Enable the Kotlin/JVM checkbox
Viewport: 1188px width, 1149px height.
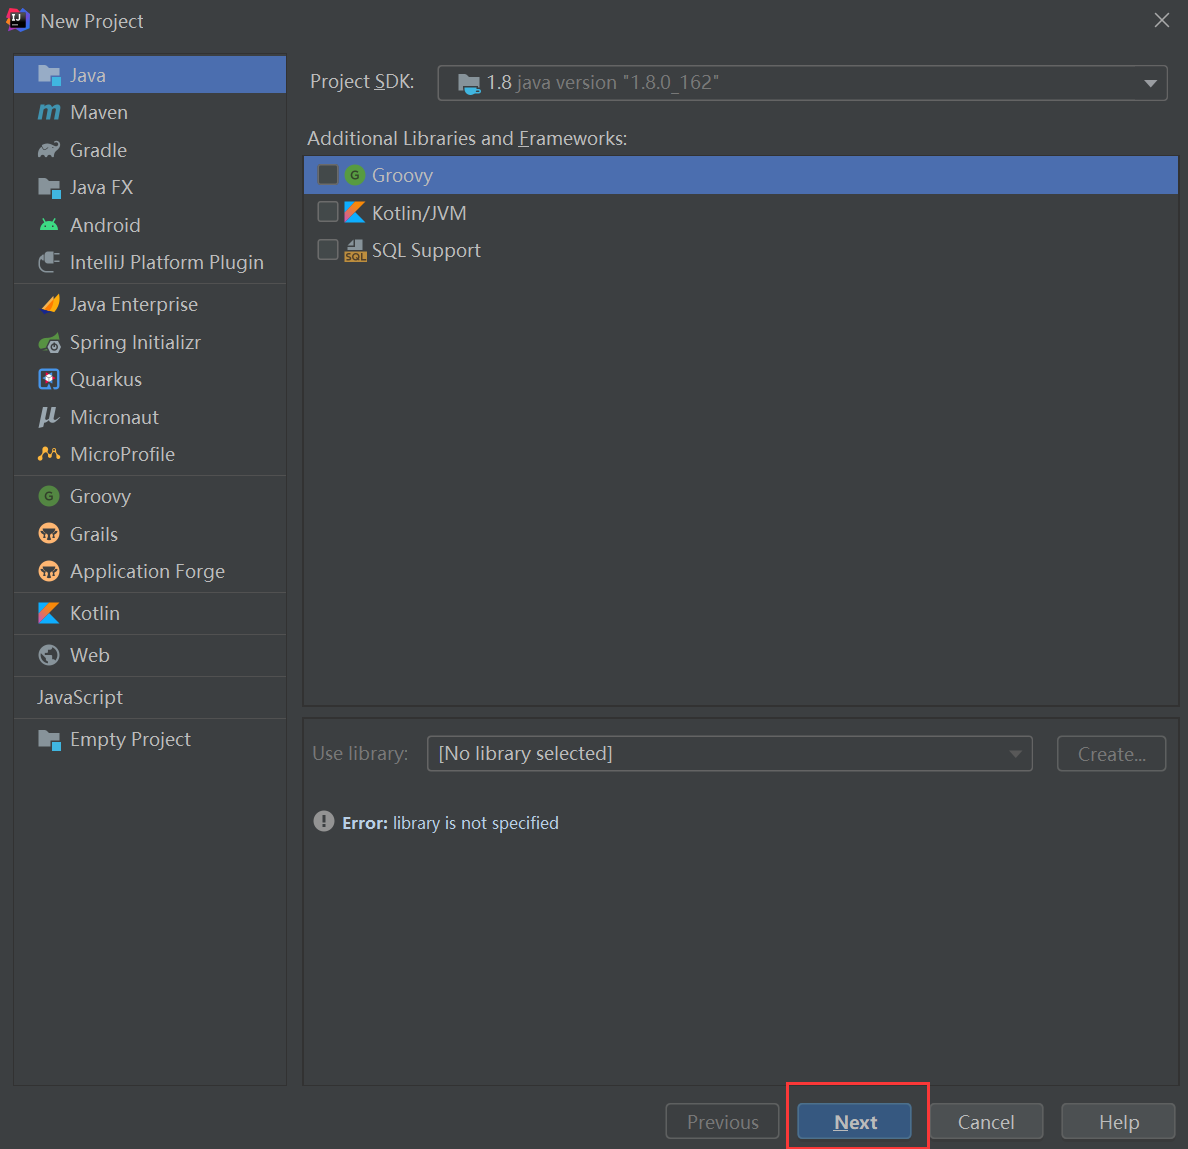pyautogui.click(x=328, y=212)
